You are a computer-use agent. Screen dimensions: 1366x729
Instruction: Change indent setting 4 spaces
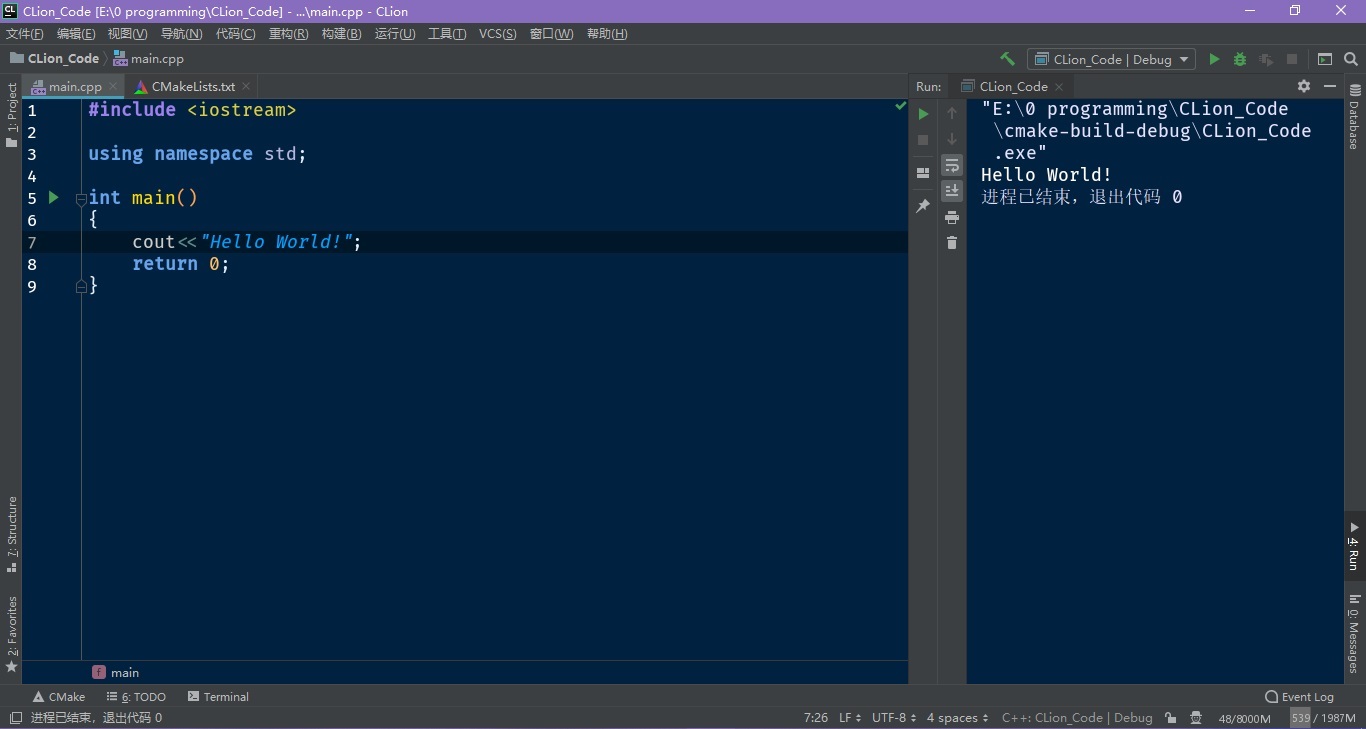click(x=957, y=718)
